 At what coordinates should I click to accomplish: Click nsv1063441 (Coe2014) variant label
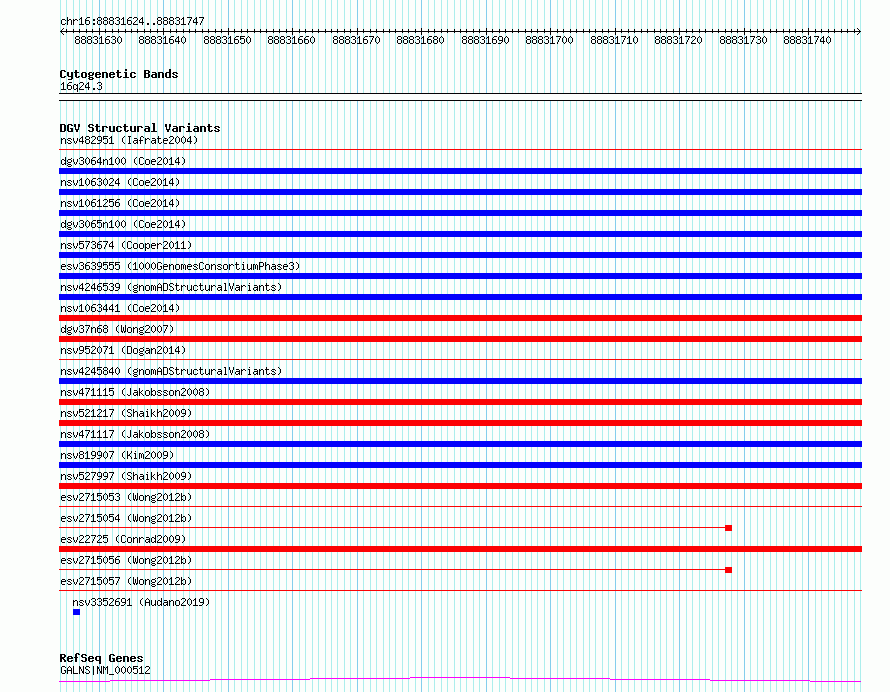120,308
